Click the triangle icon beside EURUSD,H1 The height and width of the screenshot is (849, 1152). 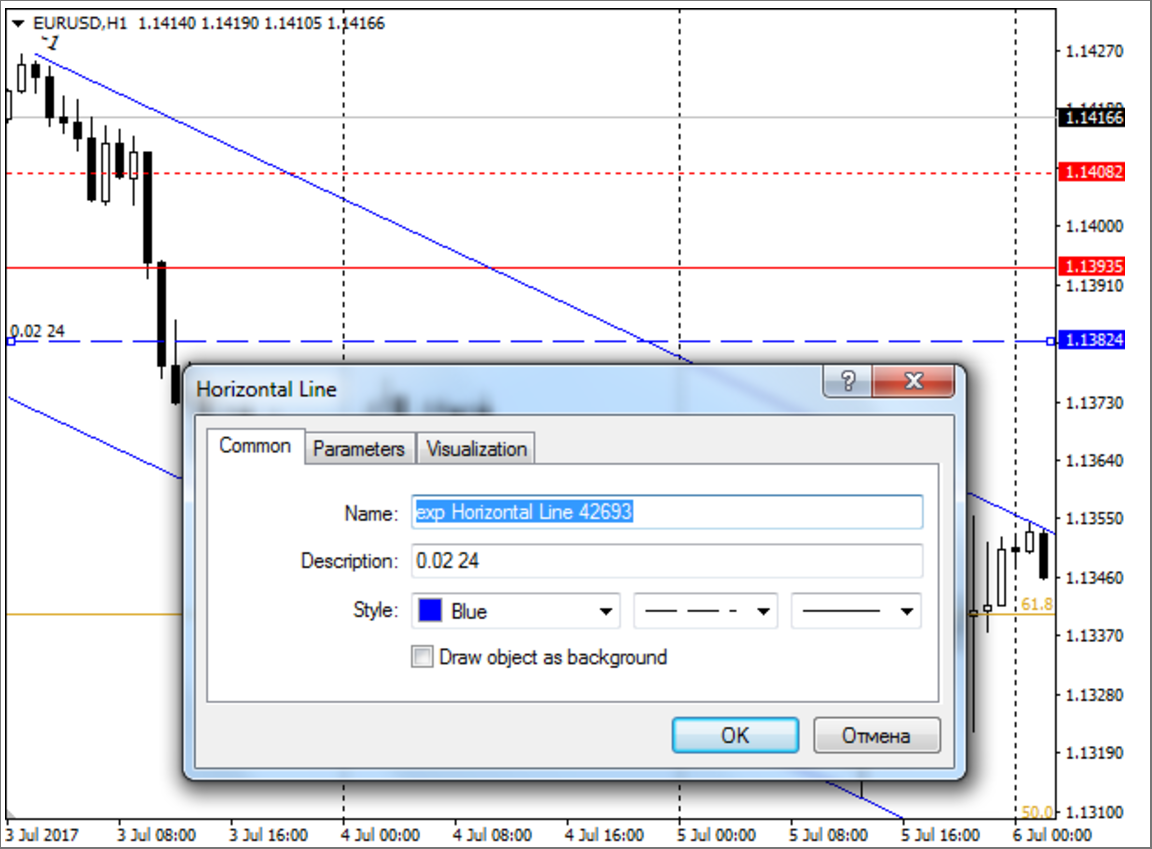(18, 23)
